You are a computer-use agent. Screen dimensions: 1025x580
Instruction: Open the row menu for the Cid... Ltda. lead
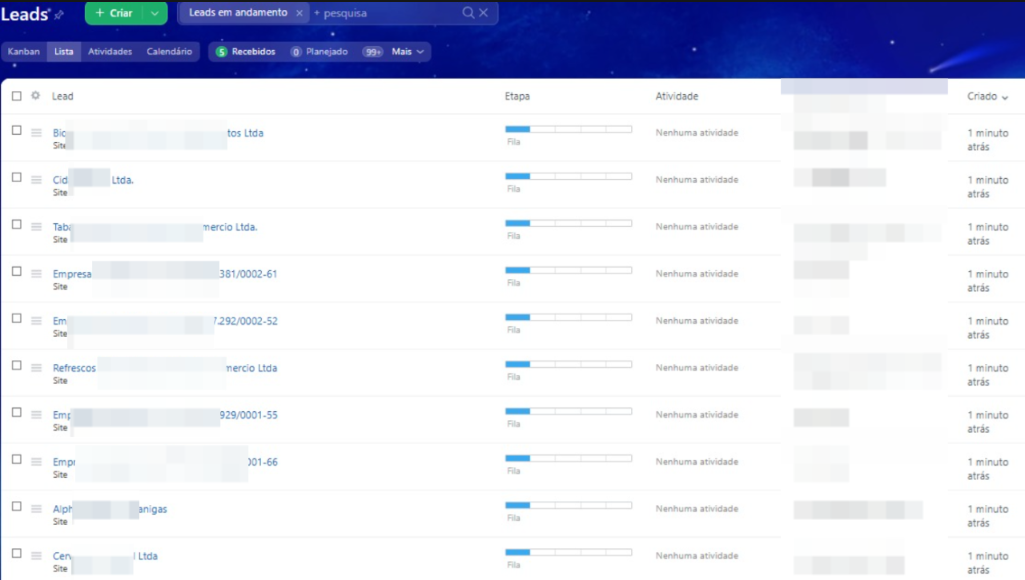36,180
